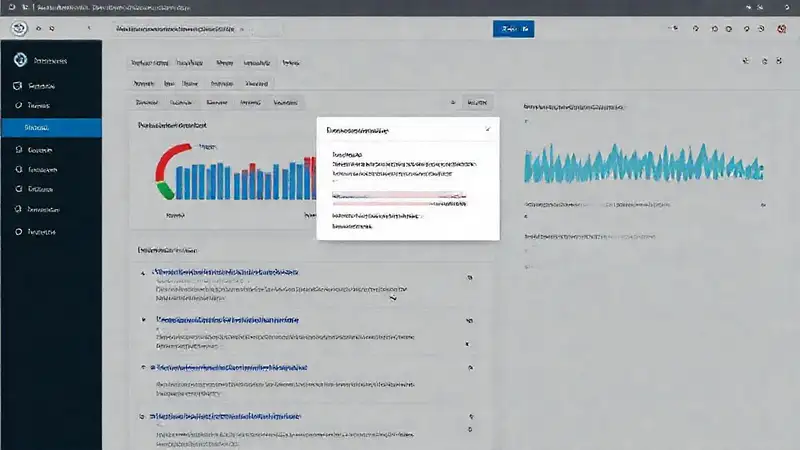Click the round emblem icon heading the dark sidebar
The image size is (800, 450).
17,60
